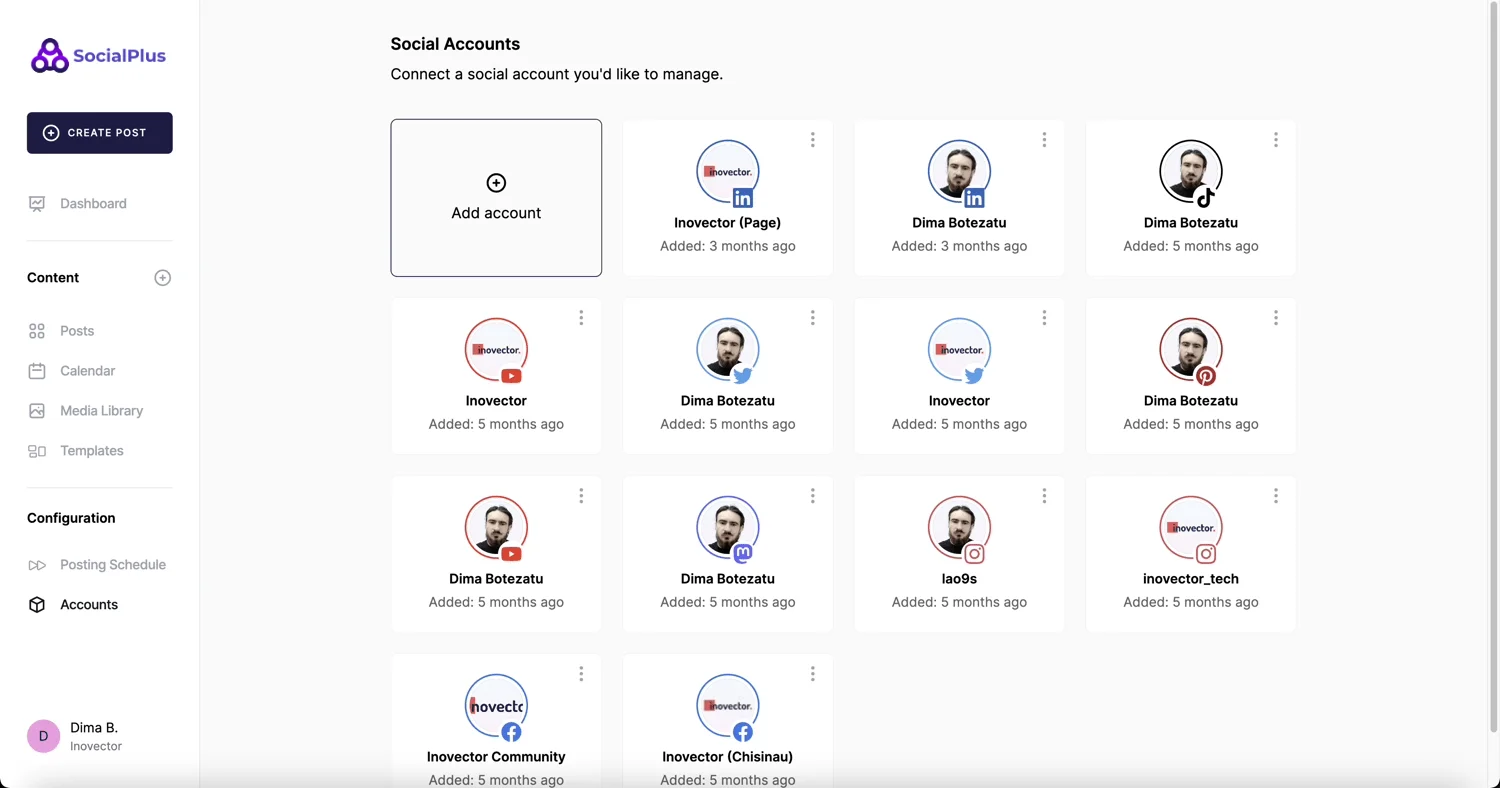Open the three-dot menu on Inovector (Page)
This screenshot has height=788, width=1500.
(812, 140)
